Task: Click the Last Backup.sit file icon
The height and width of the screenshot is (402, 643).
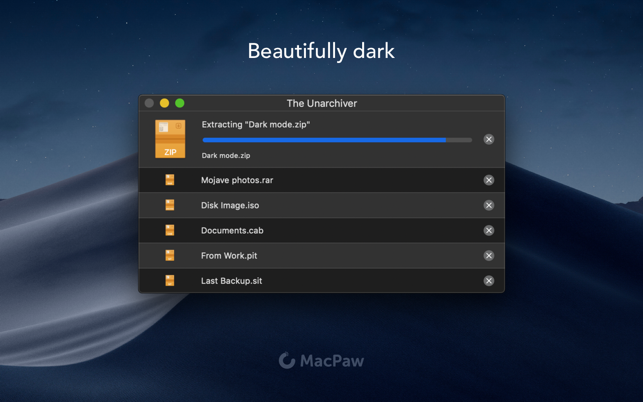Action: [x=170, y=280]
